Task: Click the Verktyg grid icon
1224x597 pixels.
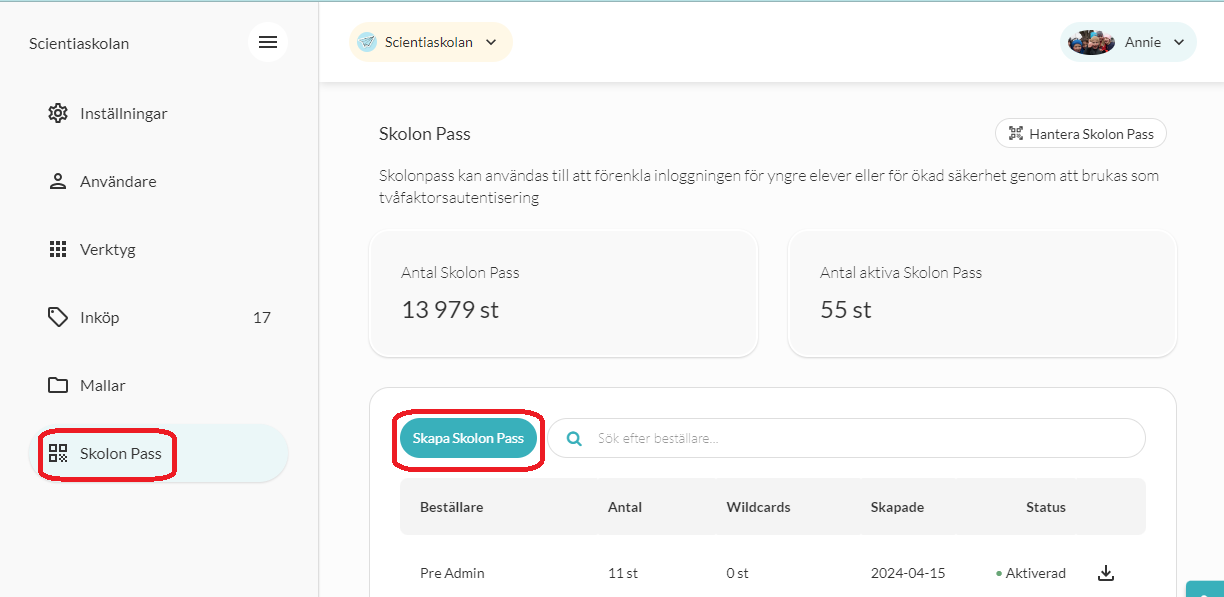Action: pyautogui.click(x=58, y=249)
